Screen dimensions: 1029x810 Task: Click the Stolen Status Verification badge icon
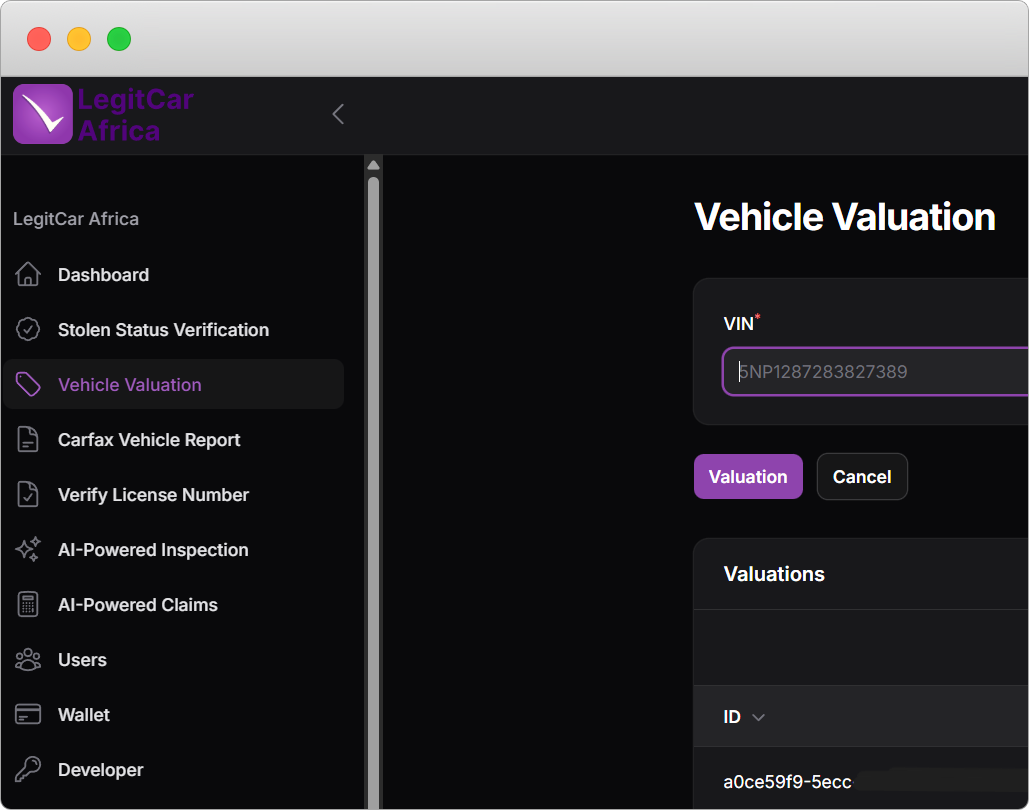[28, 330]
